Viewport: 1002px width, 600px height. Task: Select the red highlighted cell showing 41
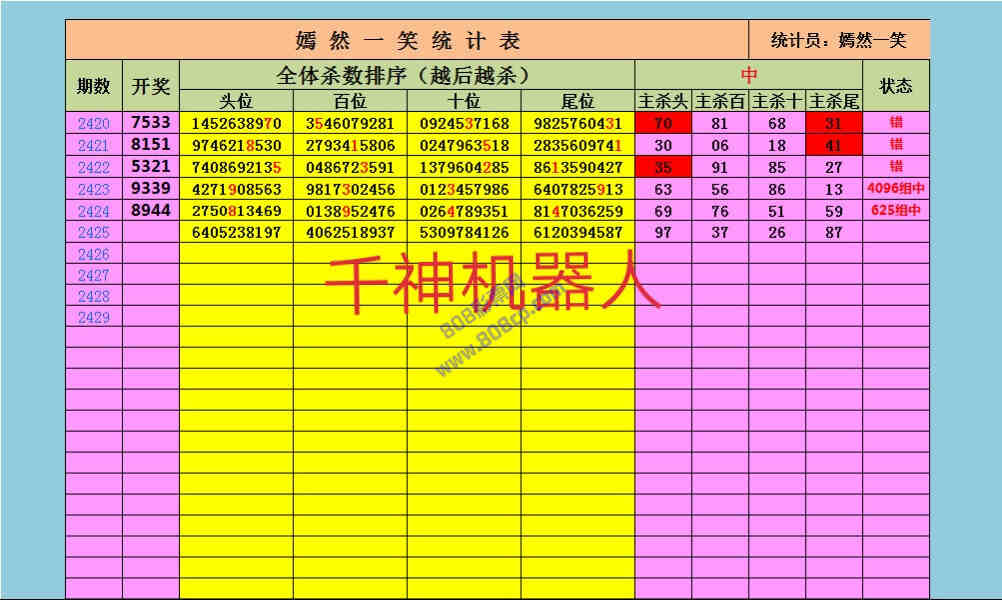pyautogui.click(x=834, y=145)
